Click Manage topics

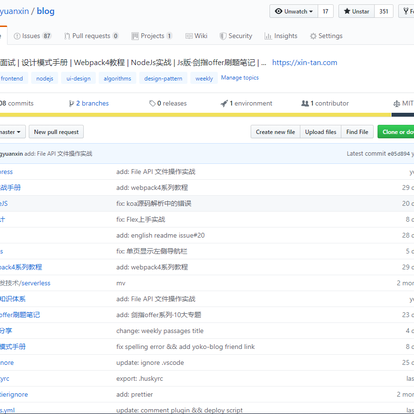pos(240,78)
